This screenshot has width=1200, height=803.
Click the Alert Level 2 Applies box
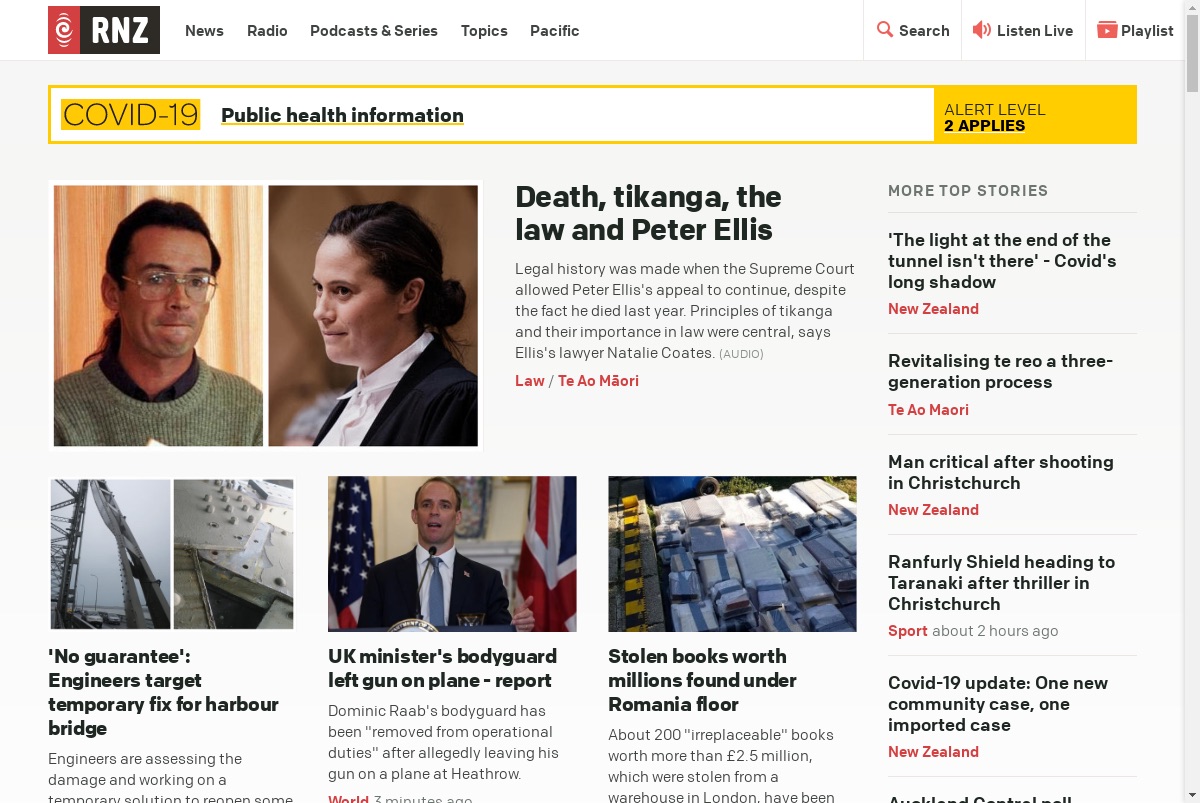pos(1035,115)
